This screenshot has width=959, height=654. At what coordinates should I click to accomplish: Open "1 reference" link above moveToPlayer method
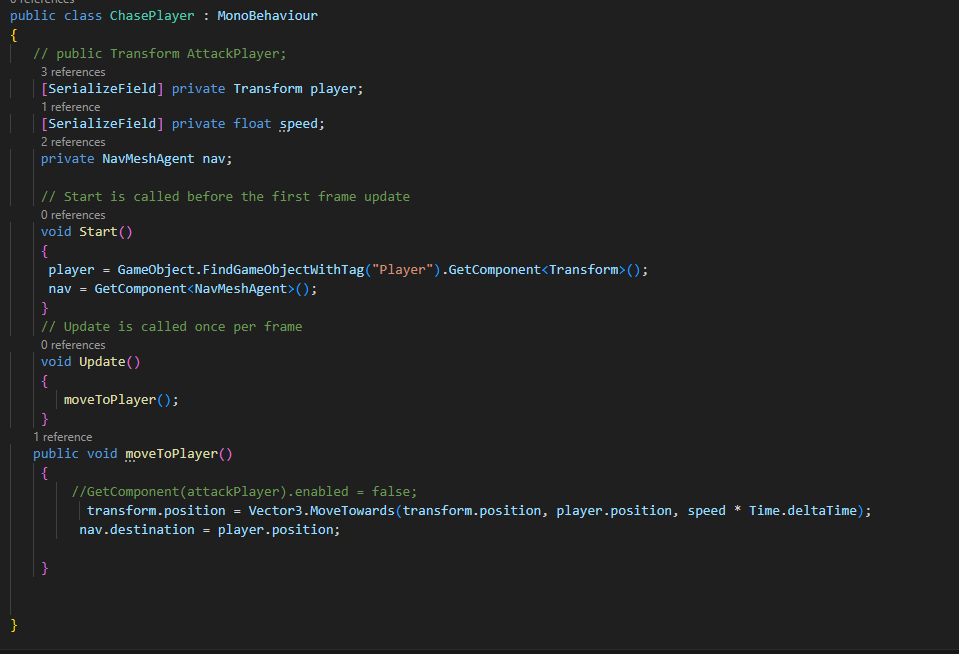[x=62, y=437]
